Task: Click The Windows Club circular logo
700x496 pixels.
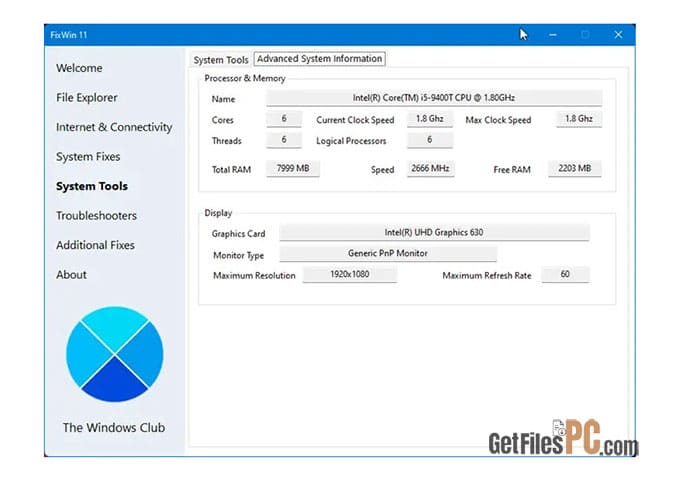Action: coord(115,354)
